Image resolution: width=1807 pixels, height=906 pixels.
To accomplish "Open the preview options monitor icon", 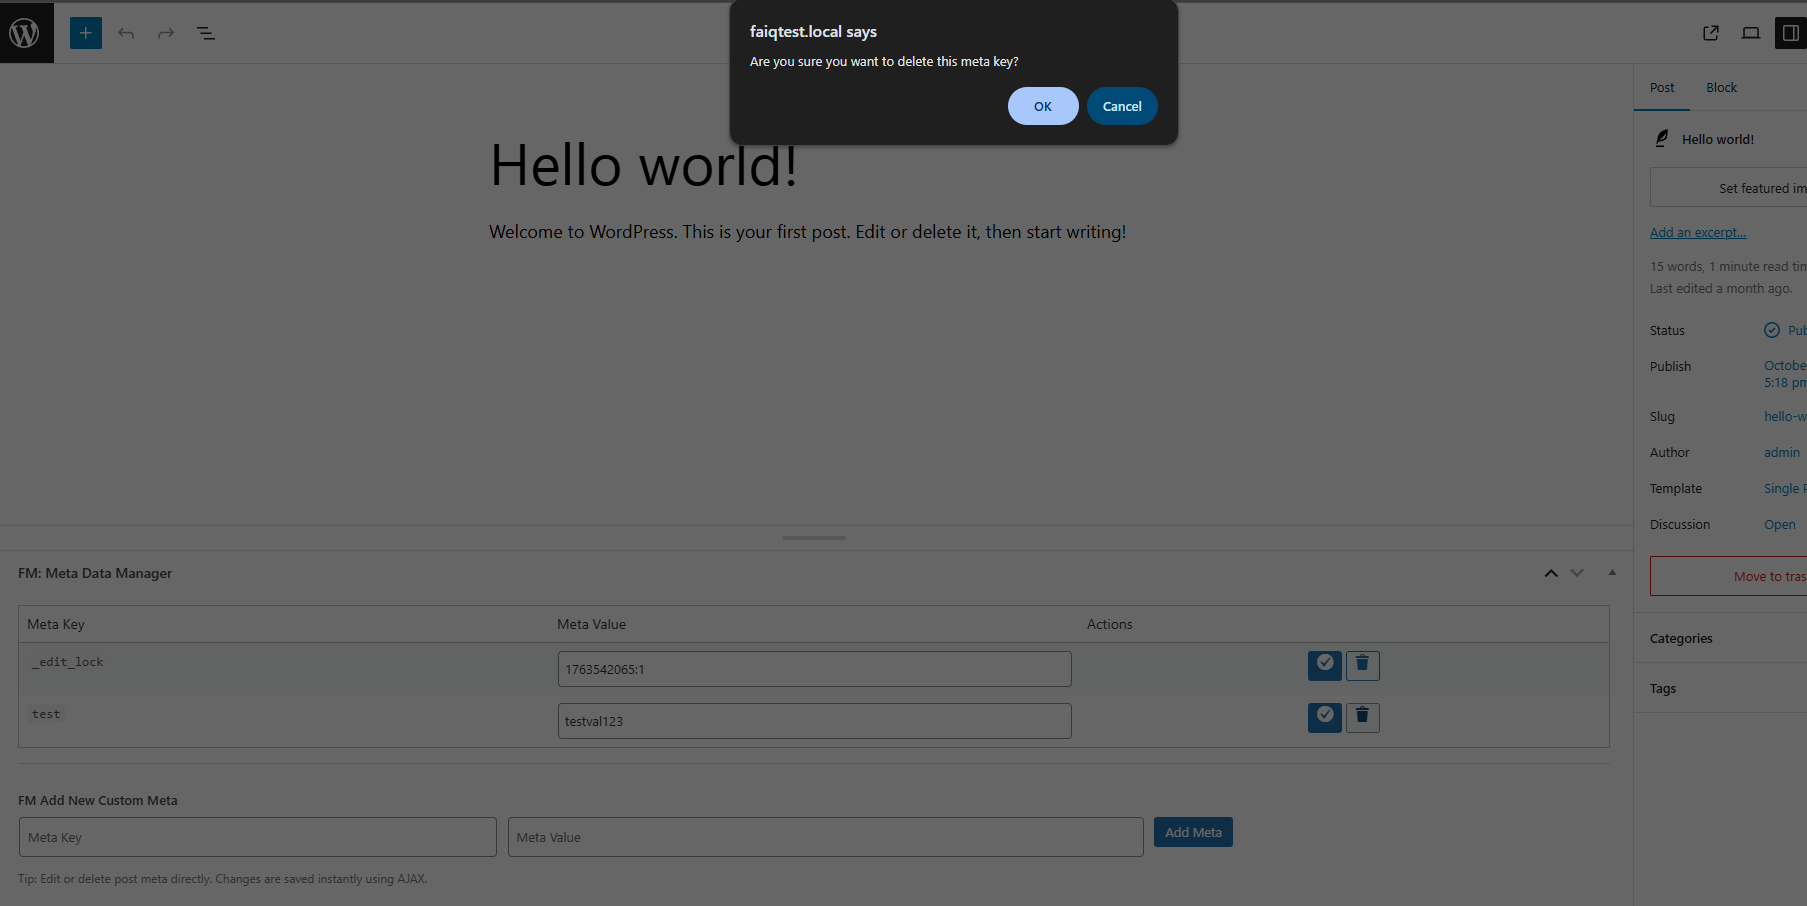I will coord(1750,32).
